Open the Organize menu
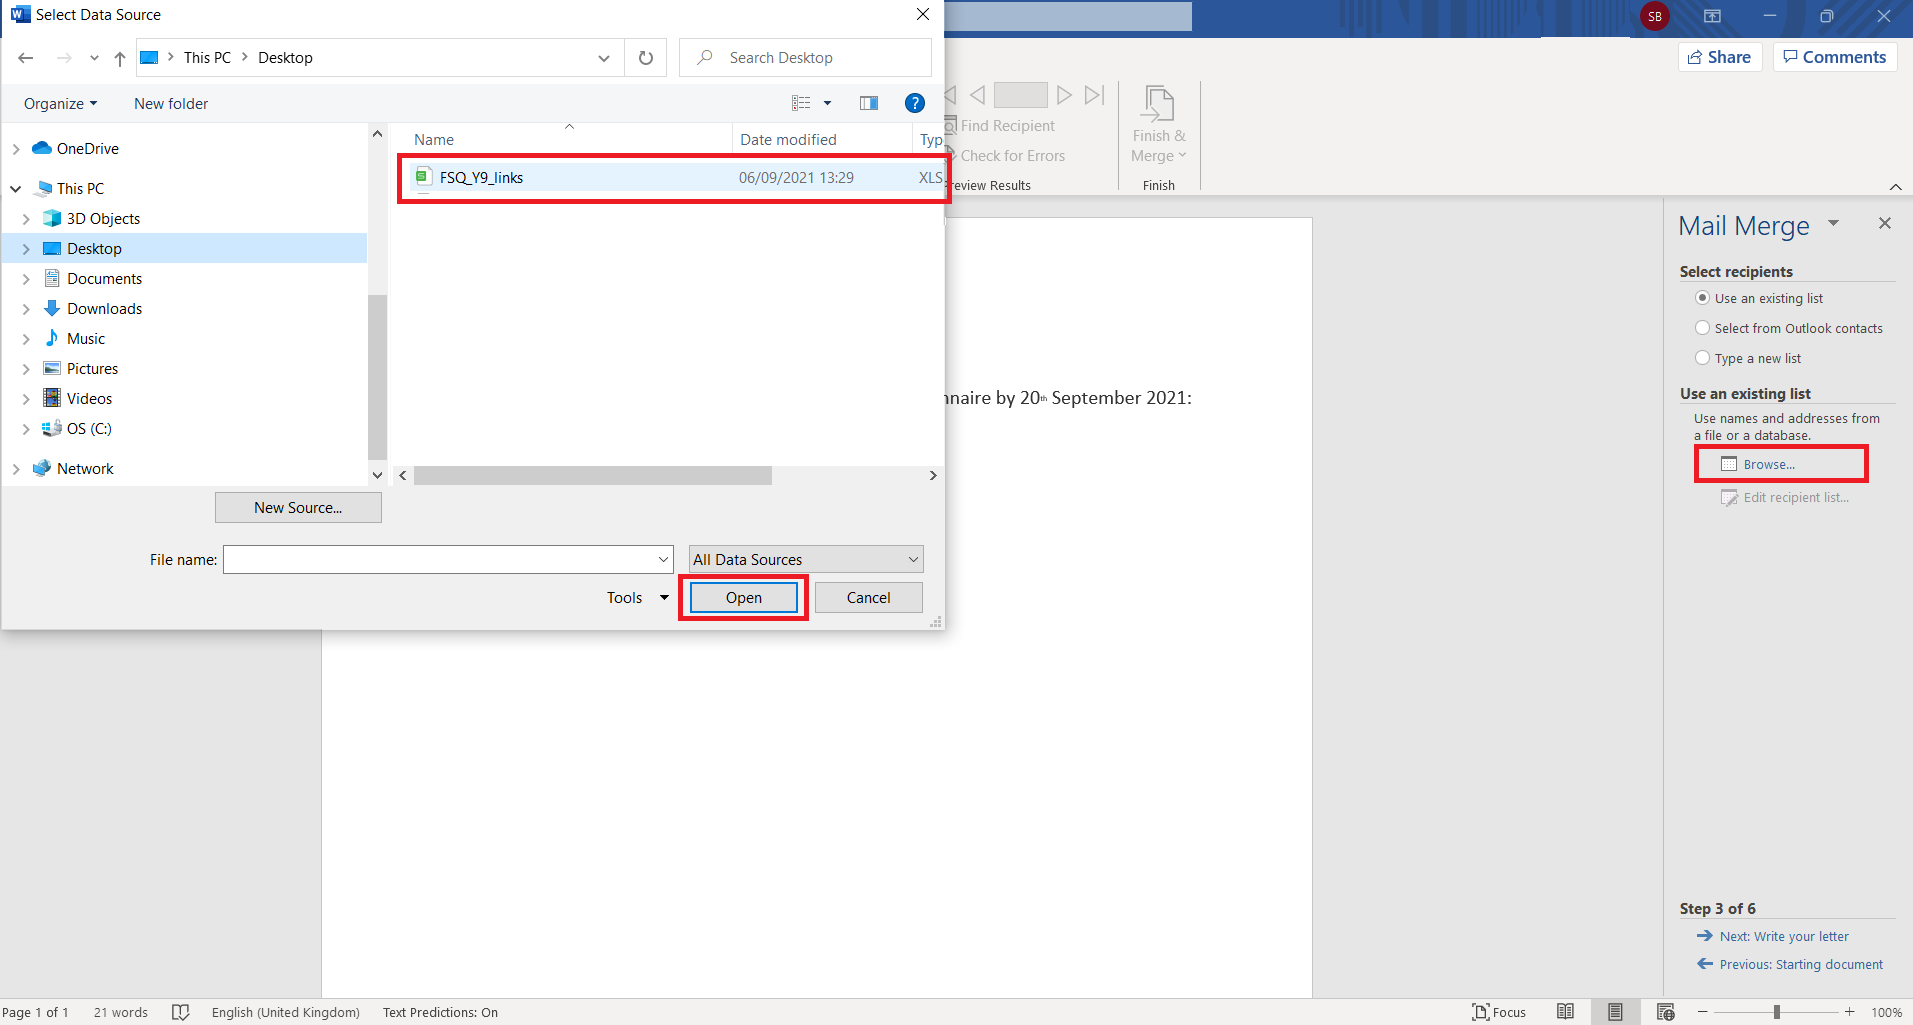Viewport: 1913px width, 1025px height. [60, 104]
